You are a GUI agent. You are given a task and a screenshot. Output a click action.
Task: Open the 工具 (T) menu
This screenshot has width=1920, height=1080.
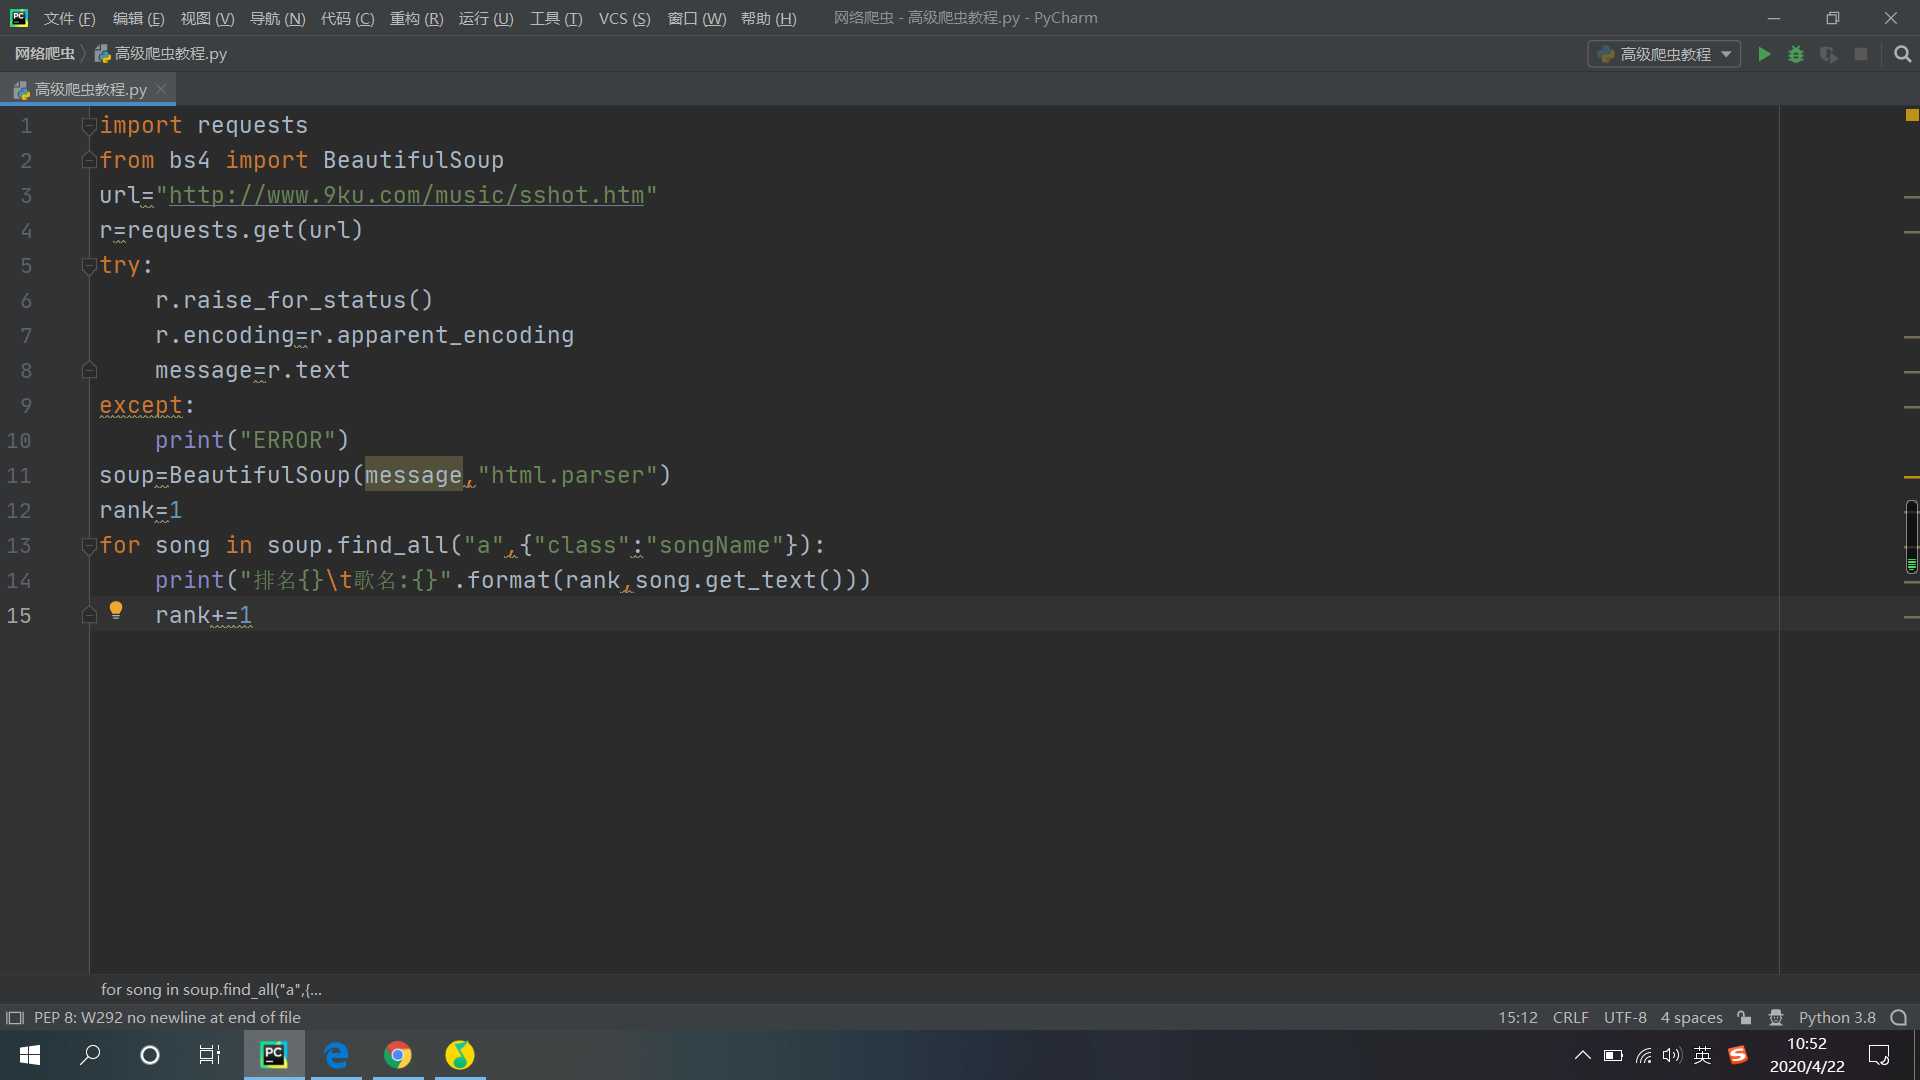coord(556,18)
